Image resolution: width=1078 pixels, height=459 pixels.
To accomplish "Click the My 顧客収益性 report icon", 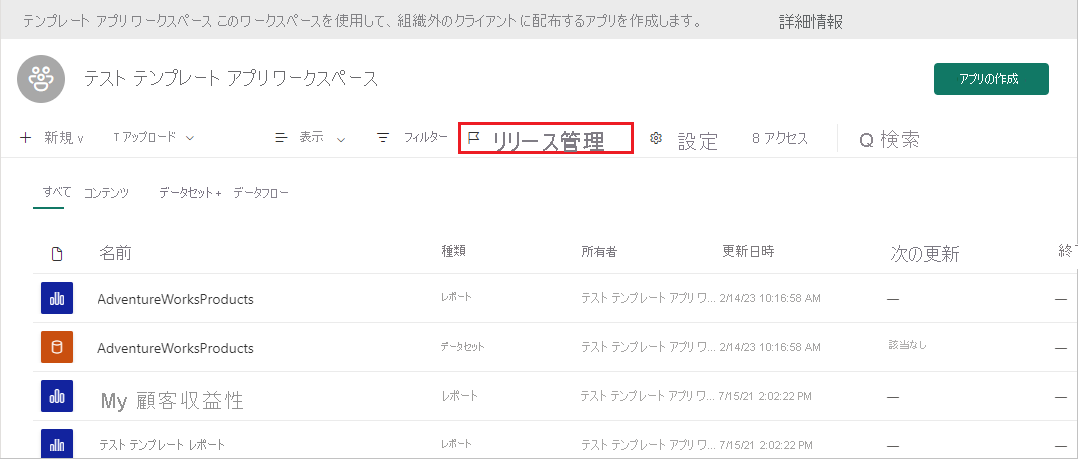I will coord(57,396).
